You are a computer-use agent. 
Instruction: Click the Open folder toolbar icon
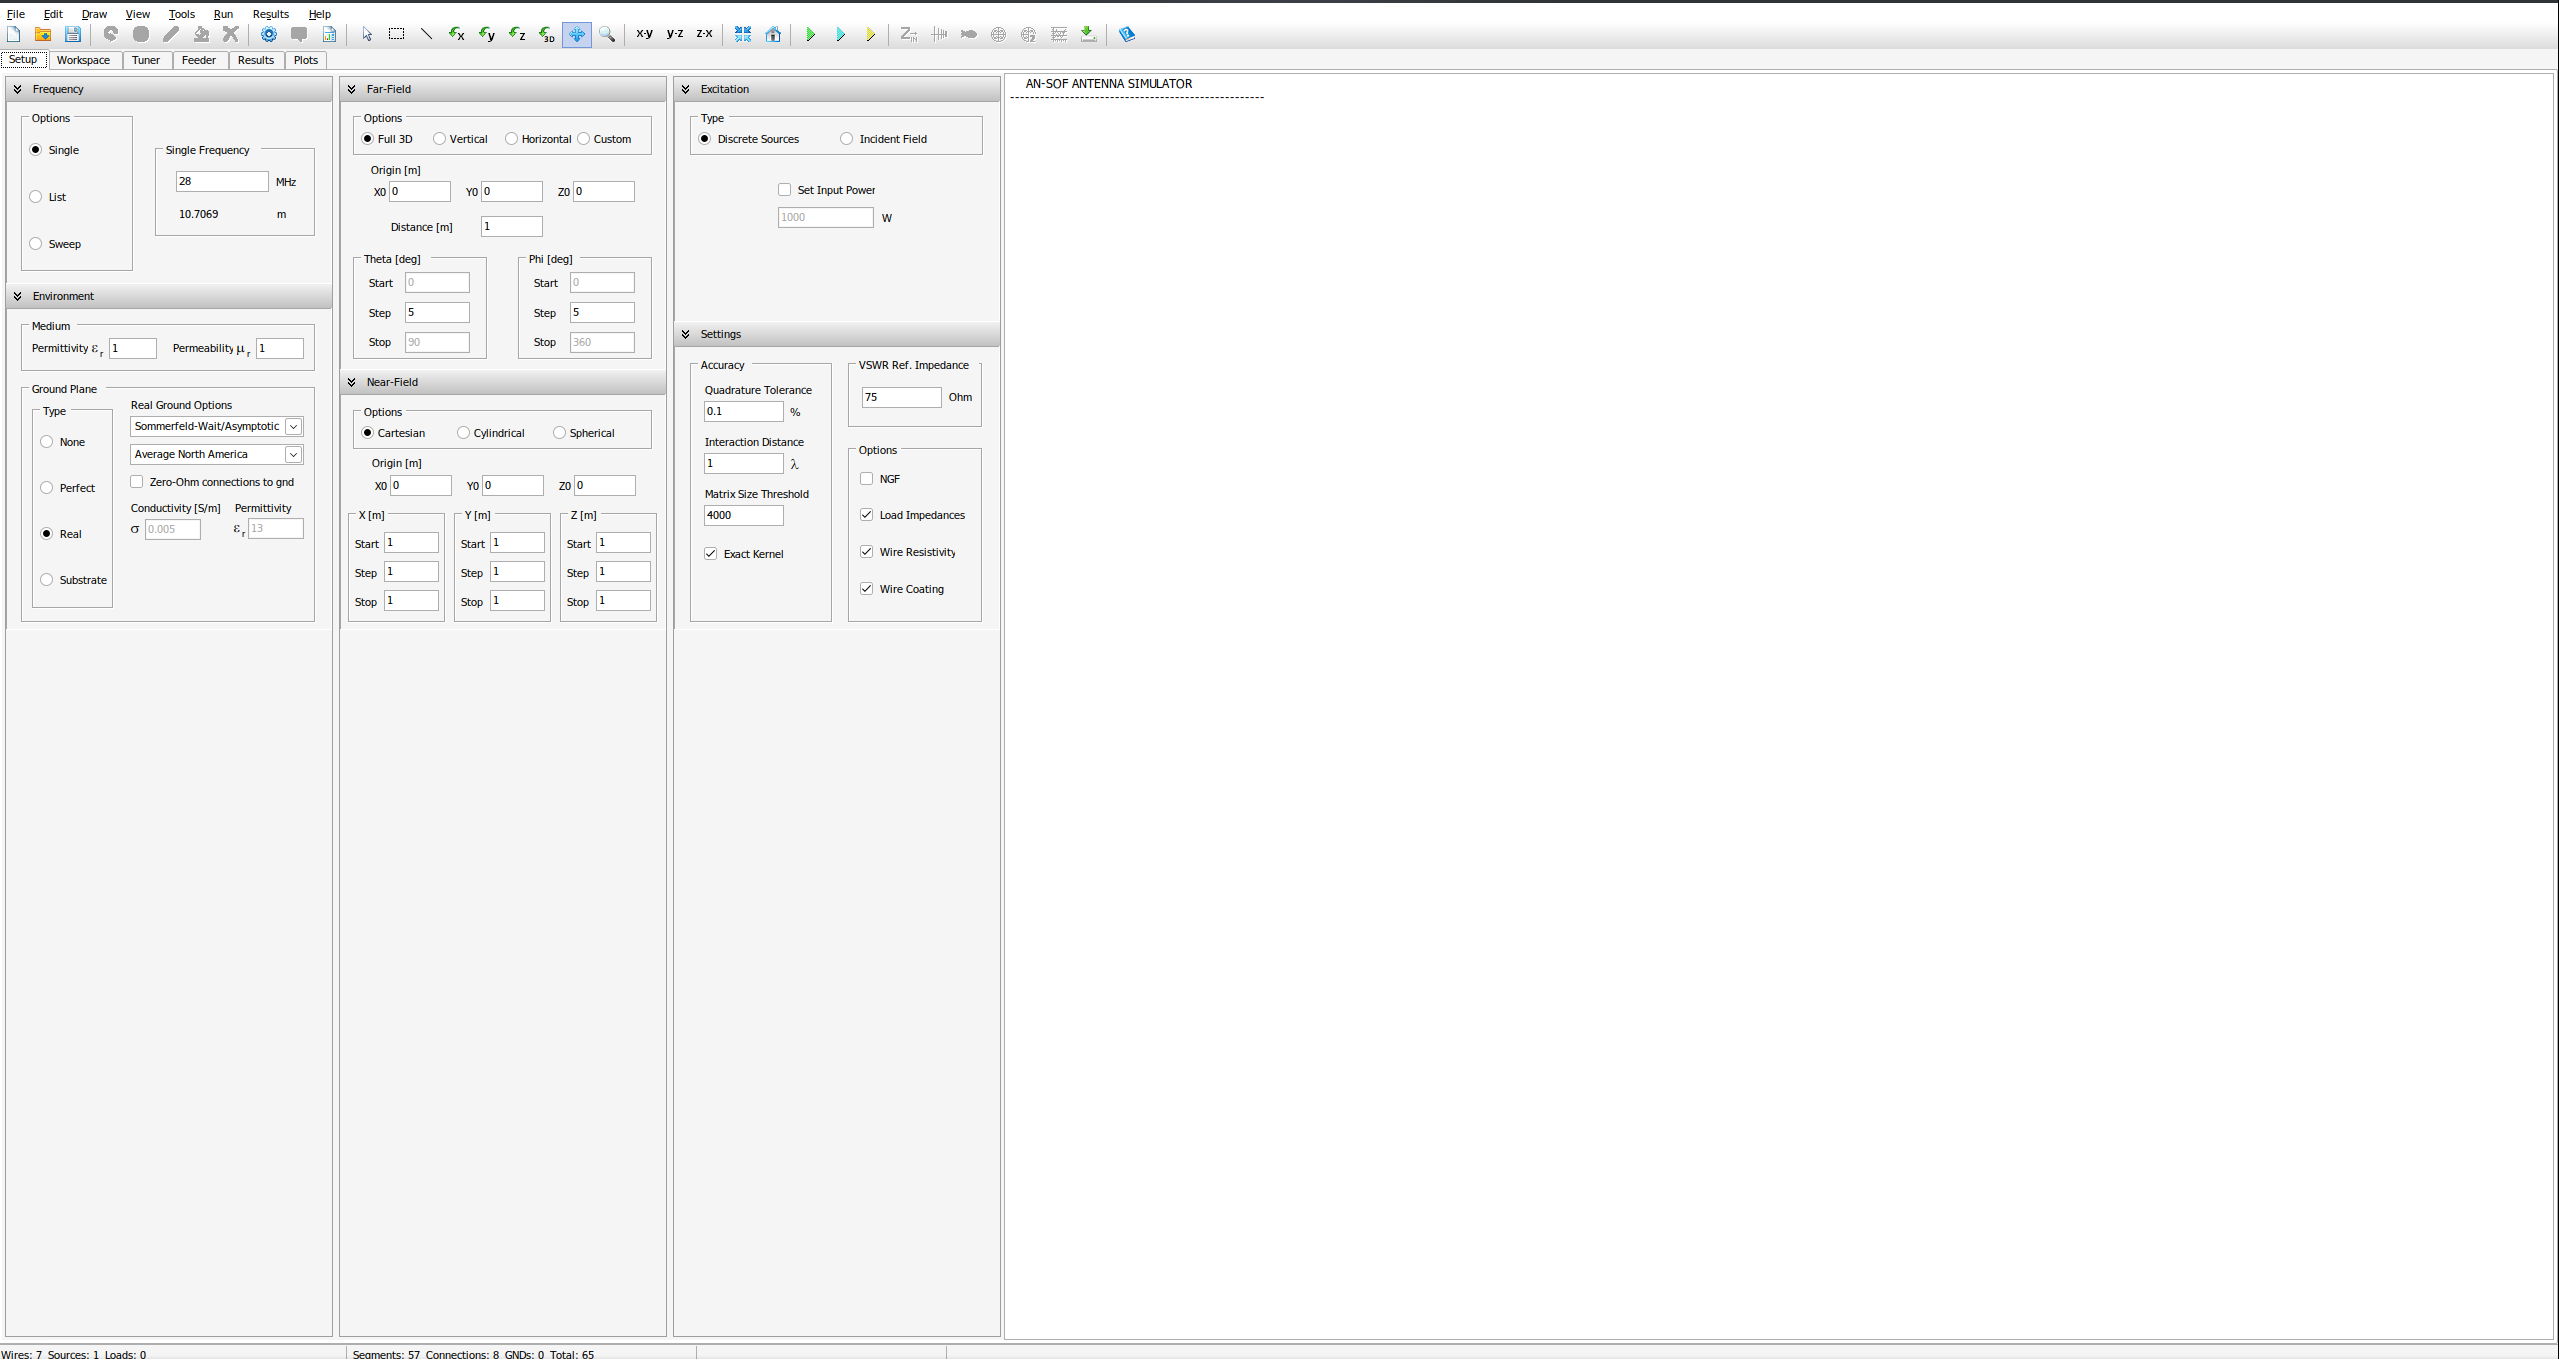pyautogui.click(x=43, y=34)
